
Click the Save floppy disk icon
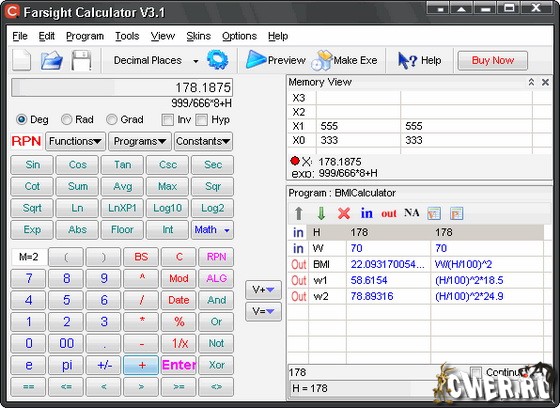(81, 60)
